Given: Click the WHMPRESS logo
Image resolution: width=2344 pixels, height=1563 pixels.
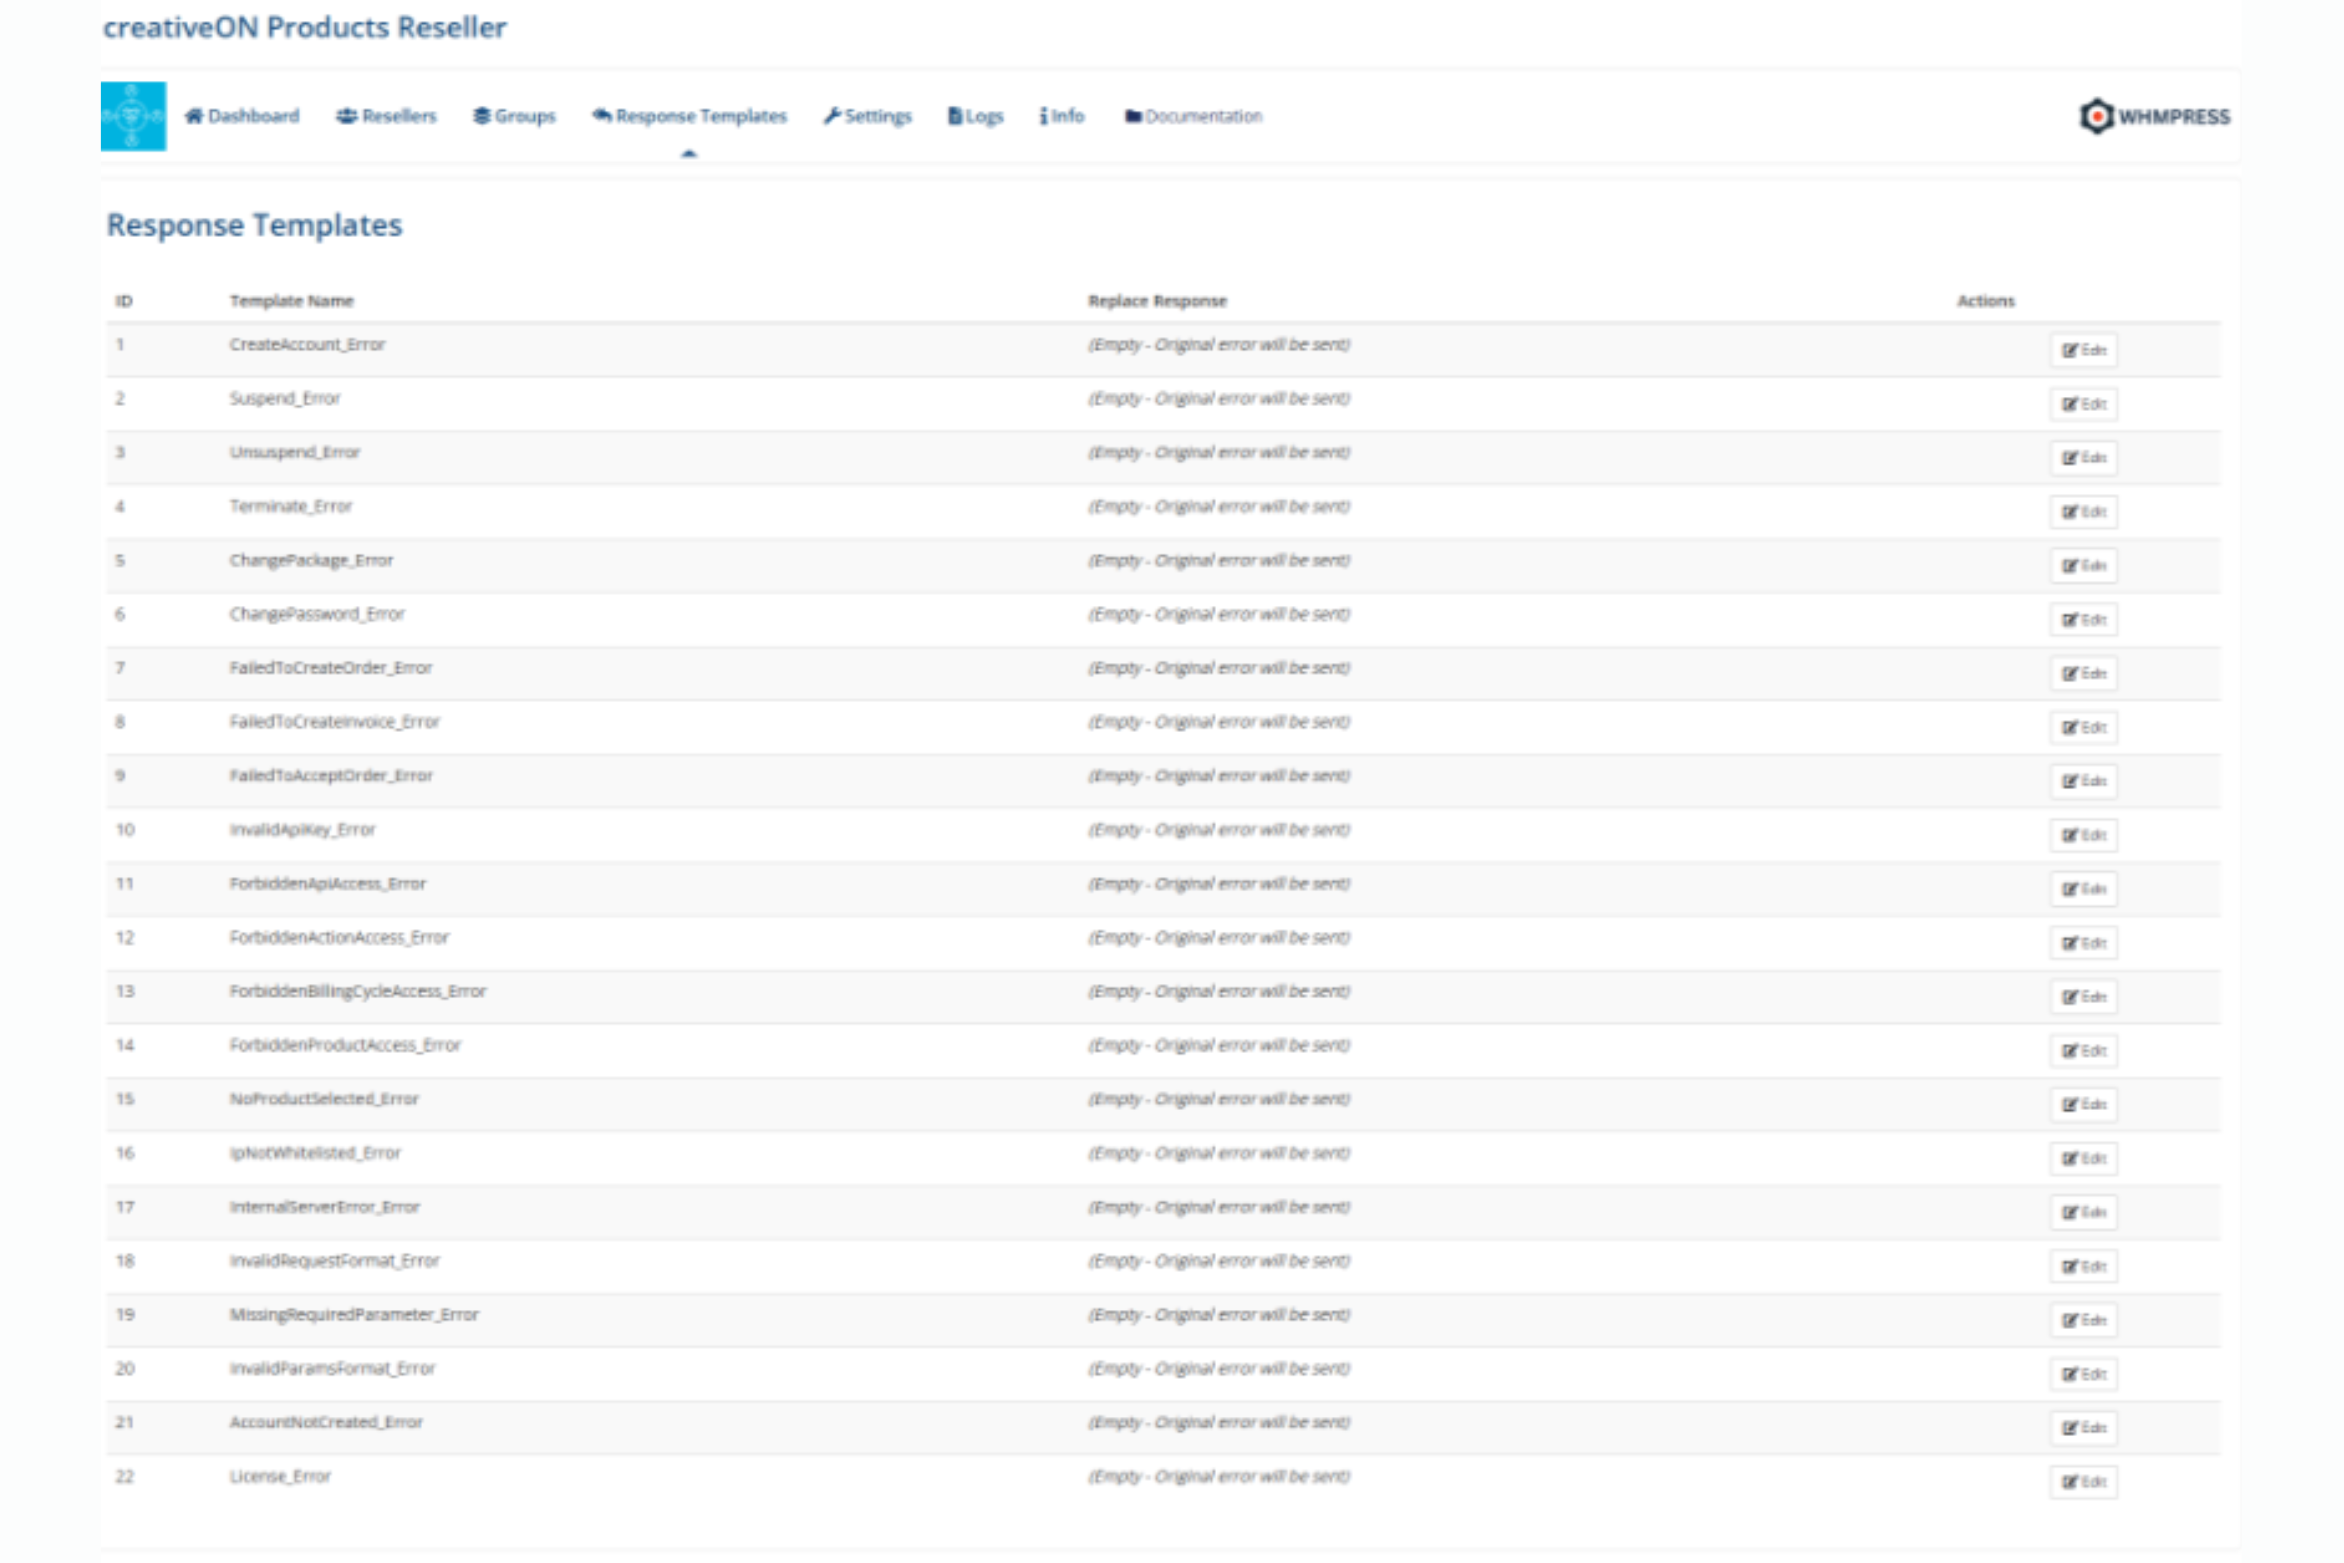Looking at the screenshot, I should coord(2154,116).
